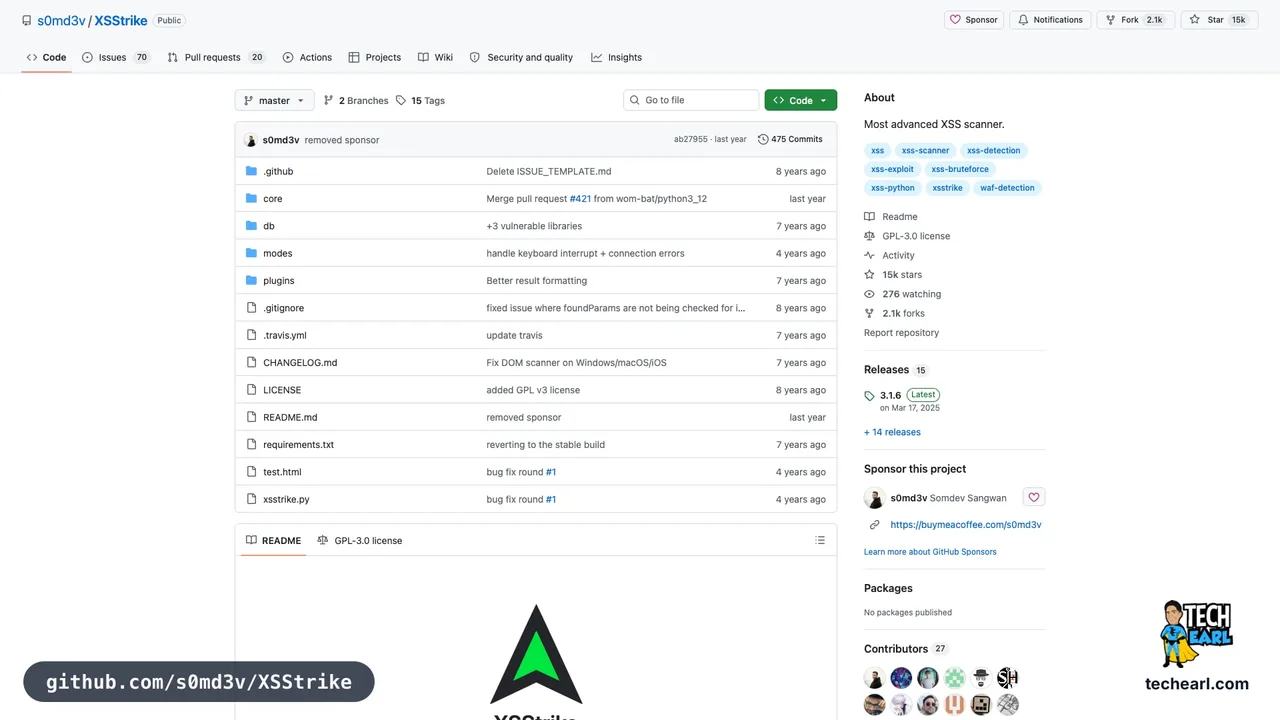Click the README.md file icon

252,417
